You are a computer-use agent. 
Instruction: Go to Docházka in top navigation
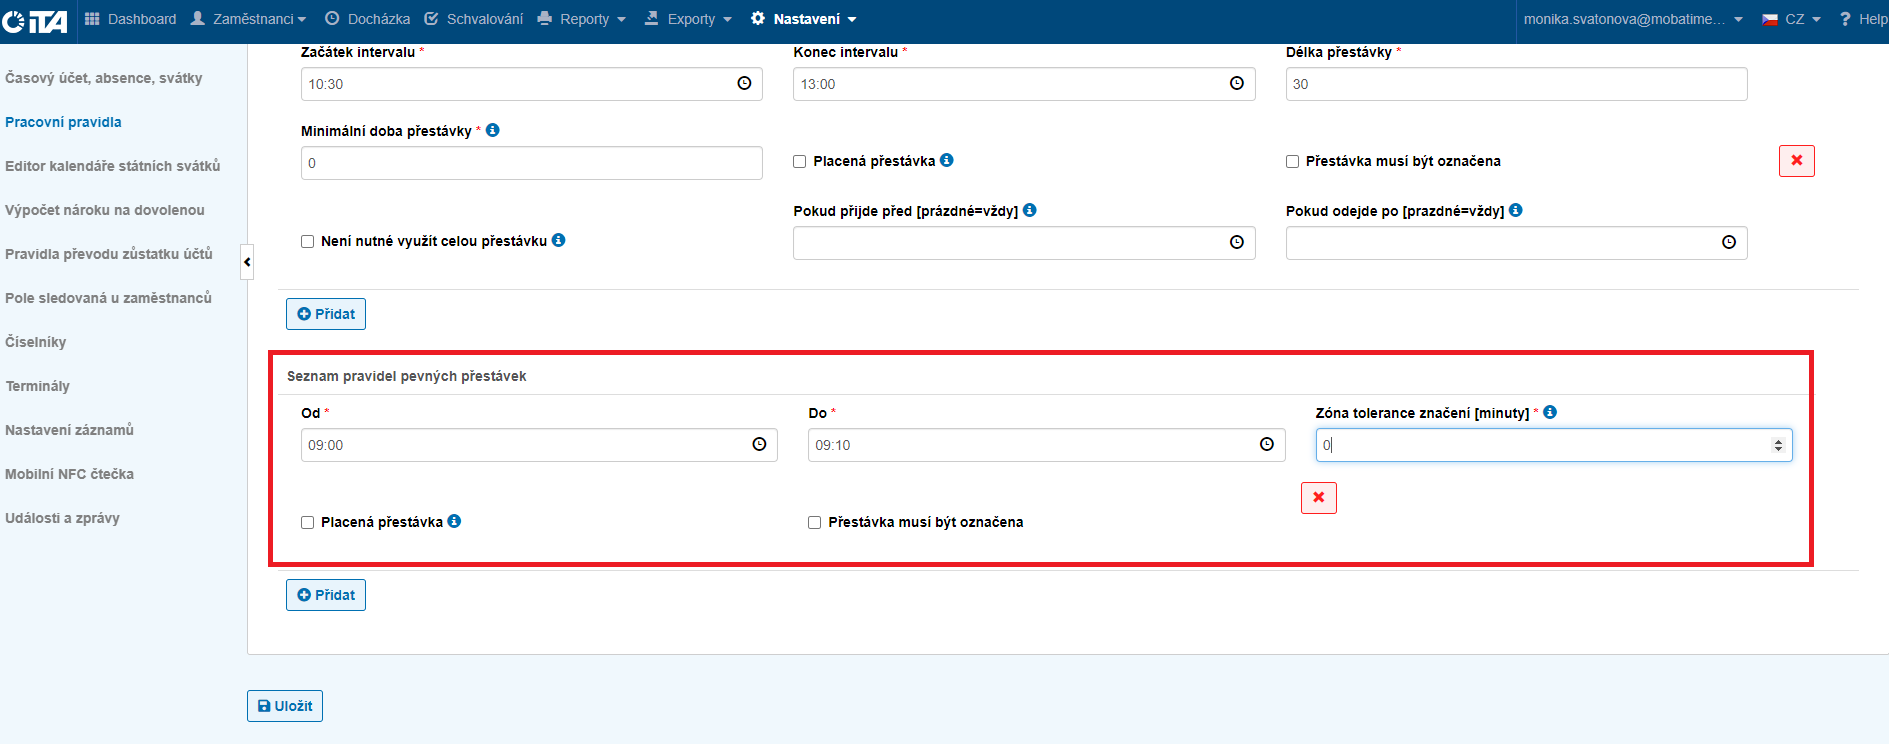367,19
